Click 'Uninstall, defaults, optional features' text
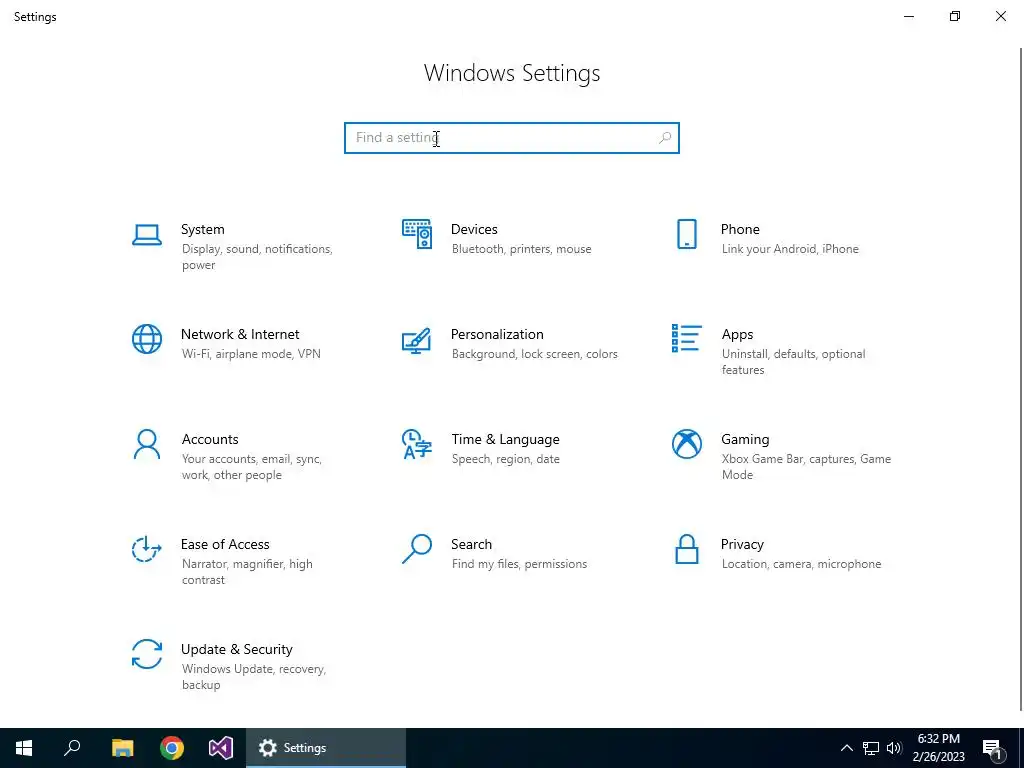1024x768 pixels. coord(793,362)
